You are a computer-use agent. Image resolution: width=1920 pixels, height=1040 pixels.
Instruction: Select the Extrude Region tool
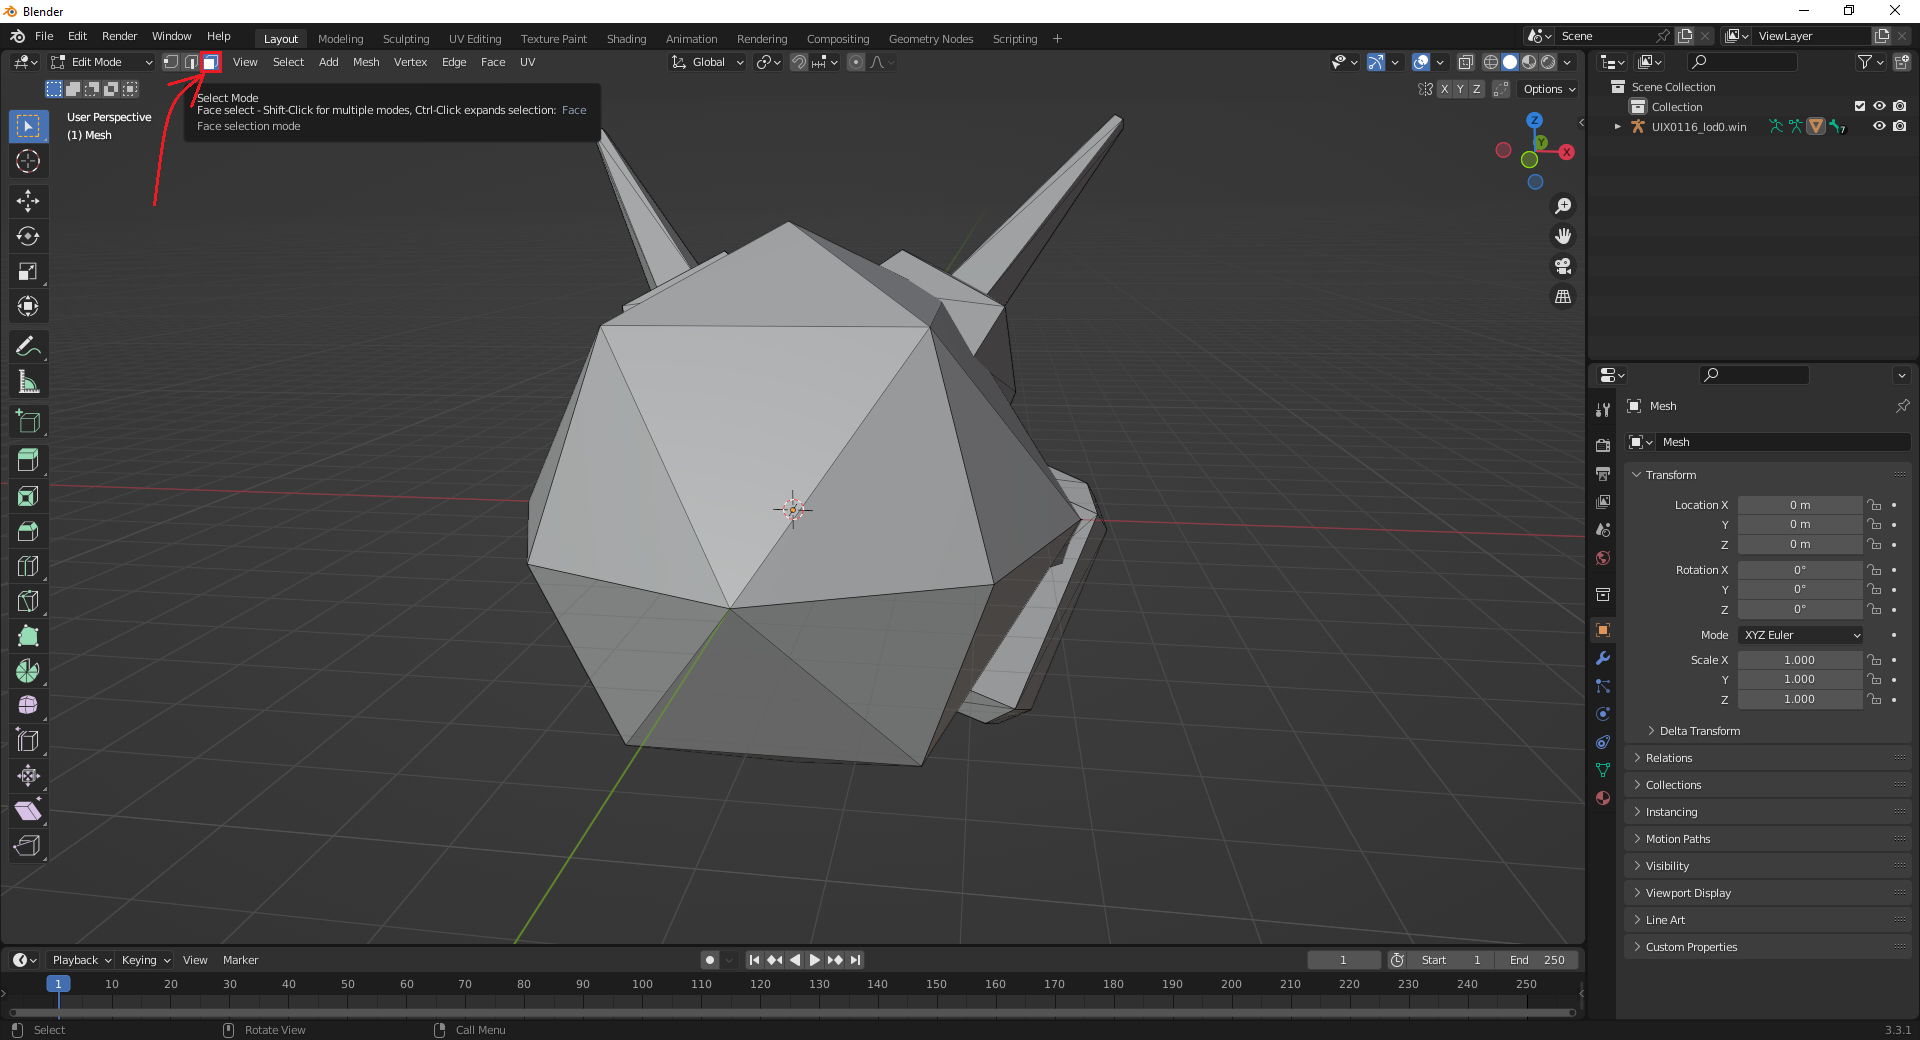28,461
